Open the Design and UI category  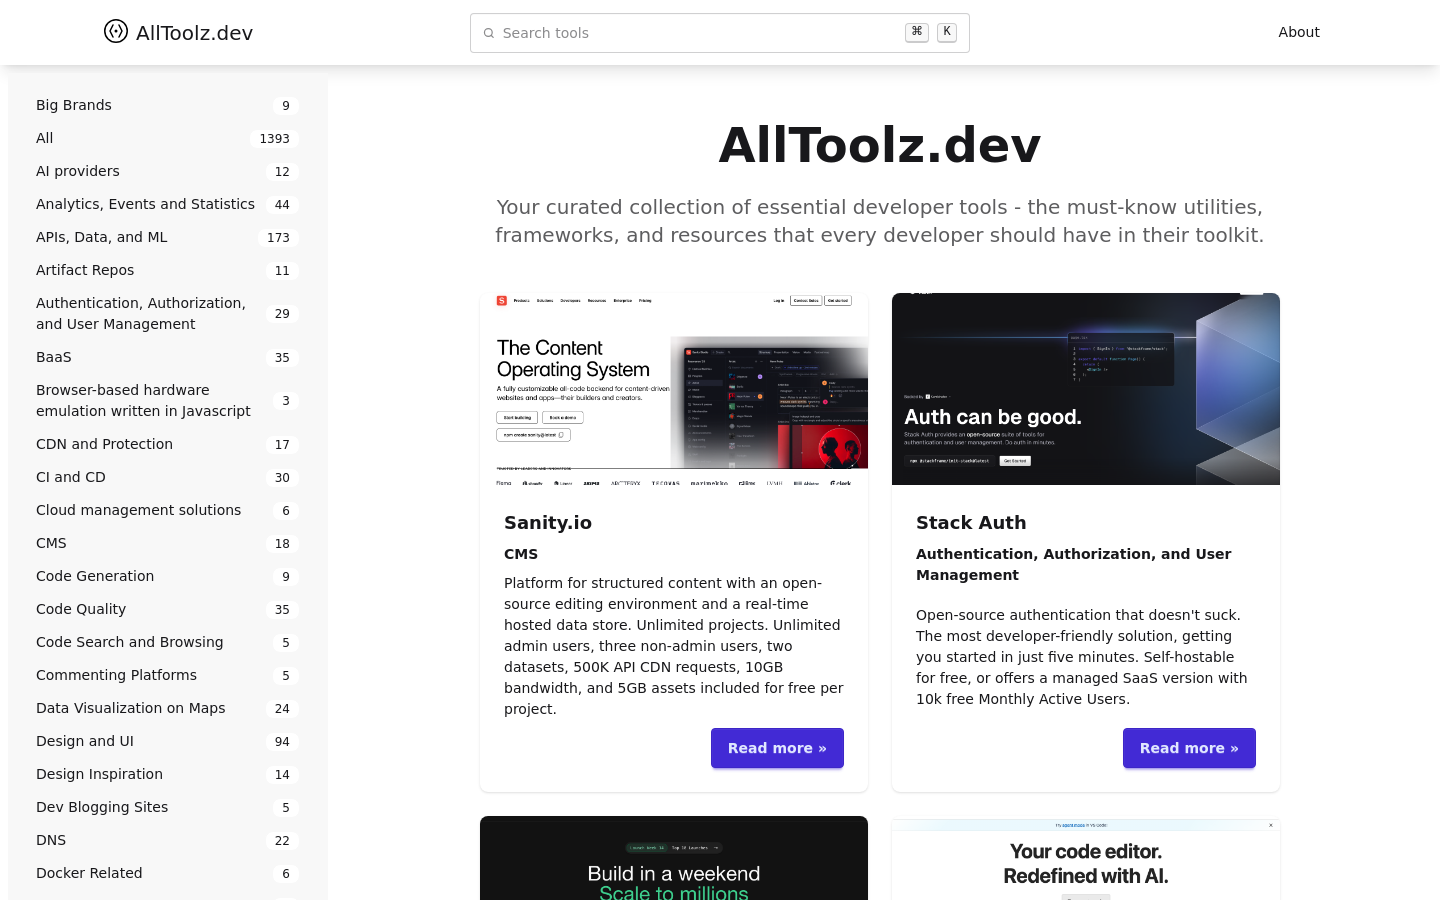[x=168, y=741]
